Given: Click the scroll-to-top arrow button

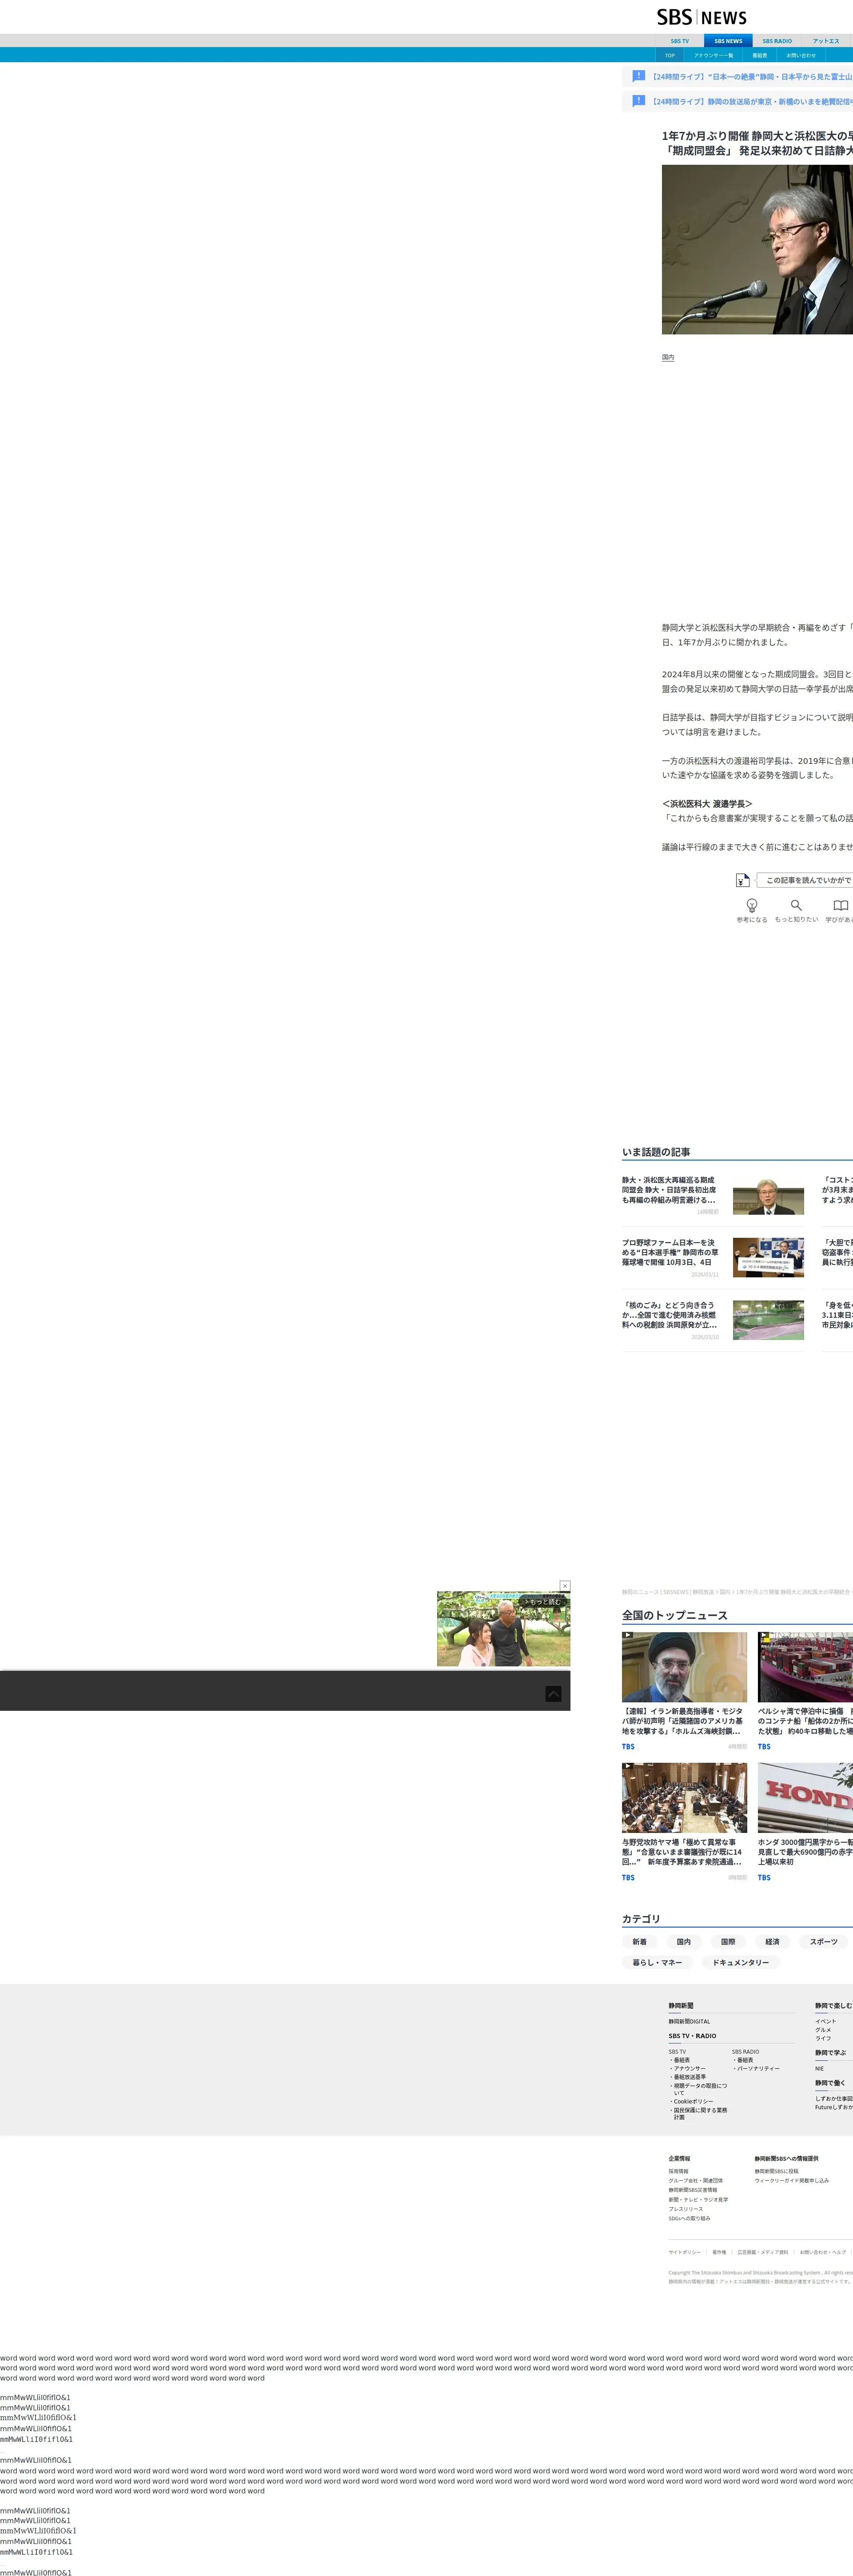Looking at the screenshot, I should pos(553,1693).
